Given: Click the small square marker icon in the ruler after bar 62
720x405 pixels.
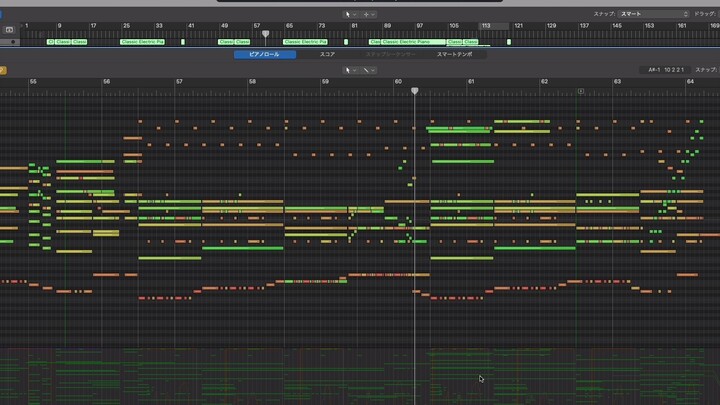Looking at the screenshot, I should (581, 91).
